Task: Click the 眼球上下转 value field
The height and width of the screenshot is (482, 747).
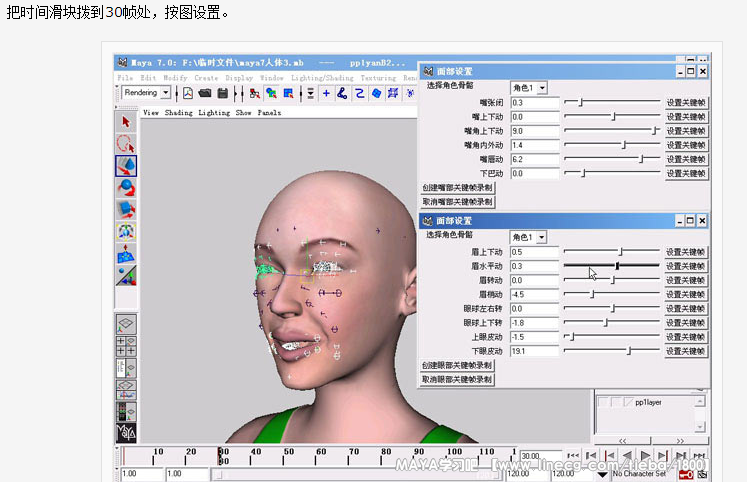Action: tap(534, 323)
